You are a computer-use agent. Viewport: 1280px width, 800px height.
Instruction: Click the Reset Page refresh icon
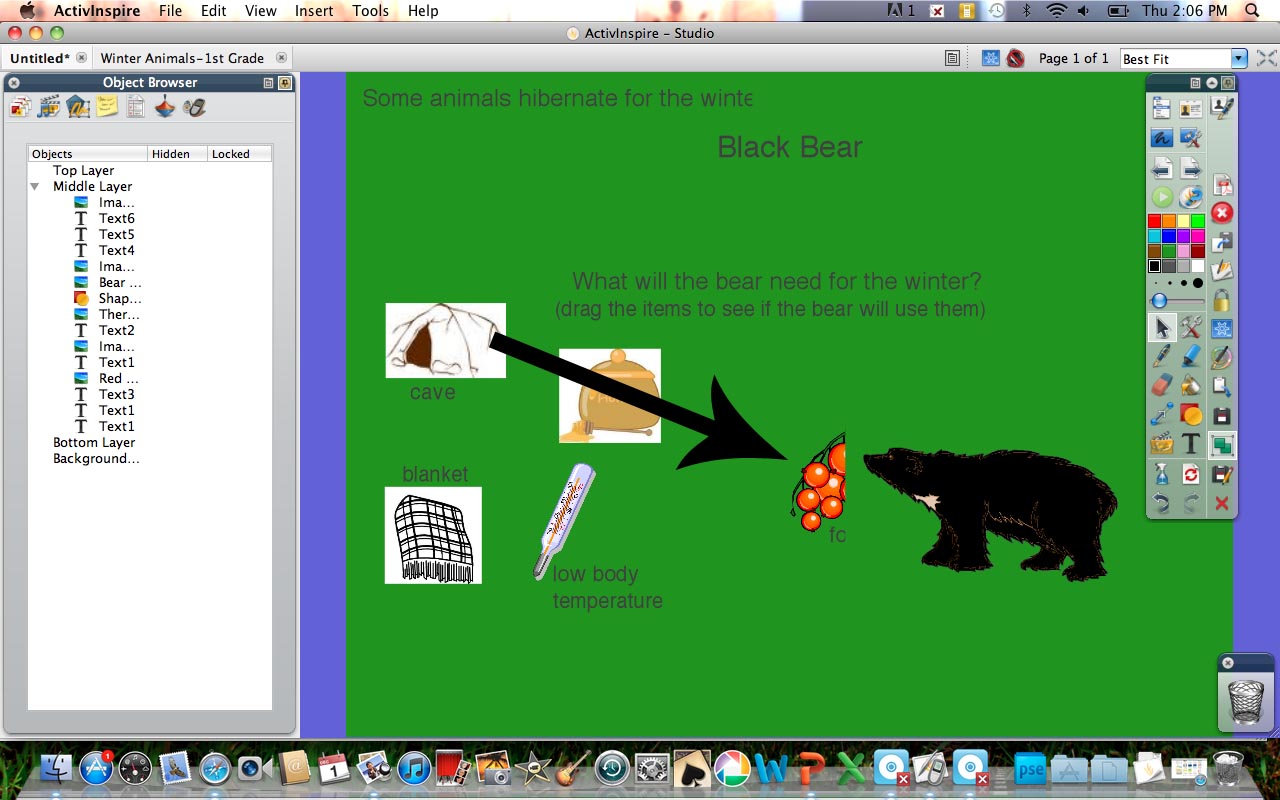click(1189, 474)
